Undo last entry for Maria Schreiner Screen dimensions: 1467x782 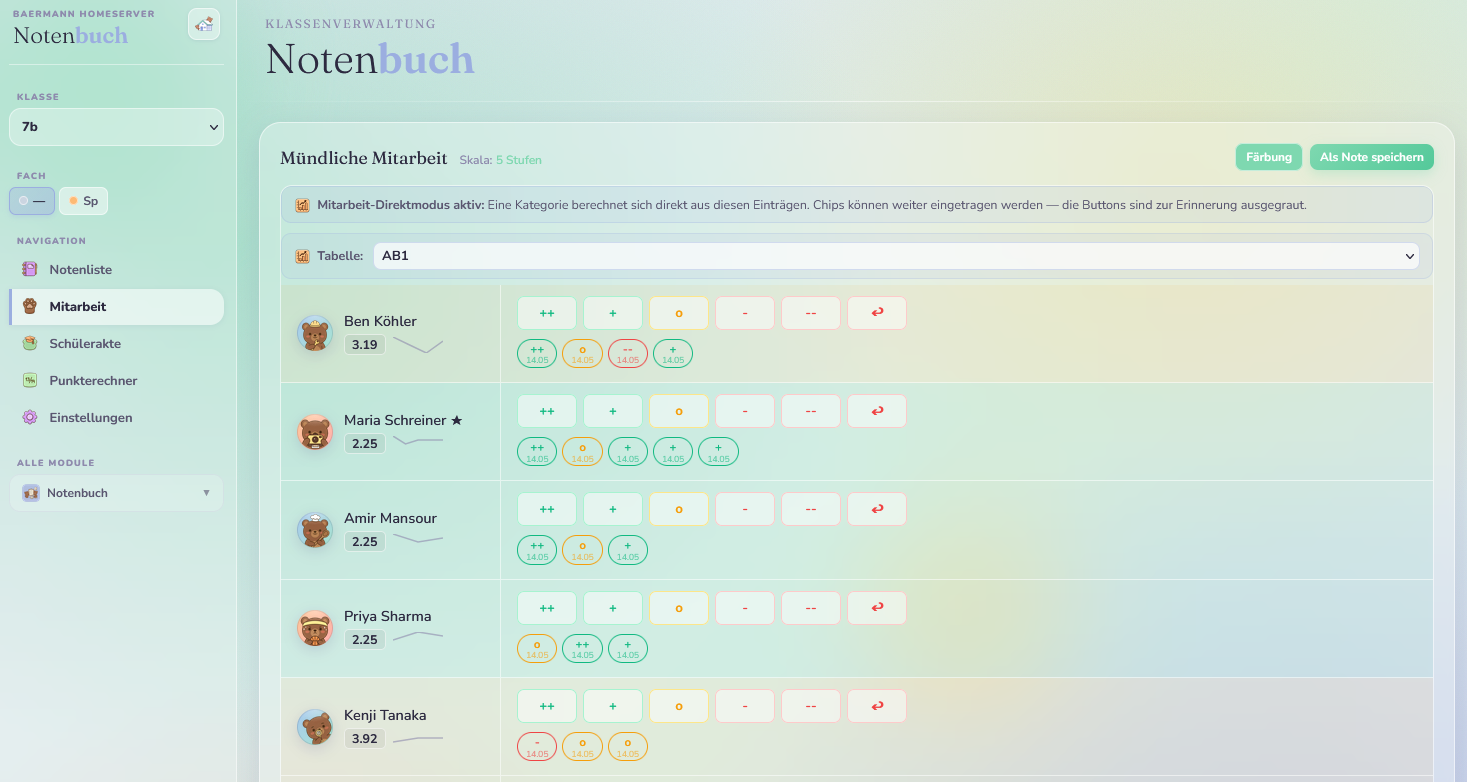click(877, 411)
